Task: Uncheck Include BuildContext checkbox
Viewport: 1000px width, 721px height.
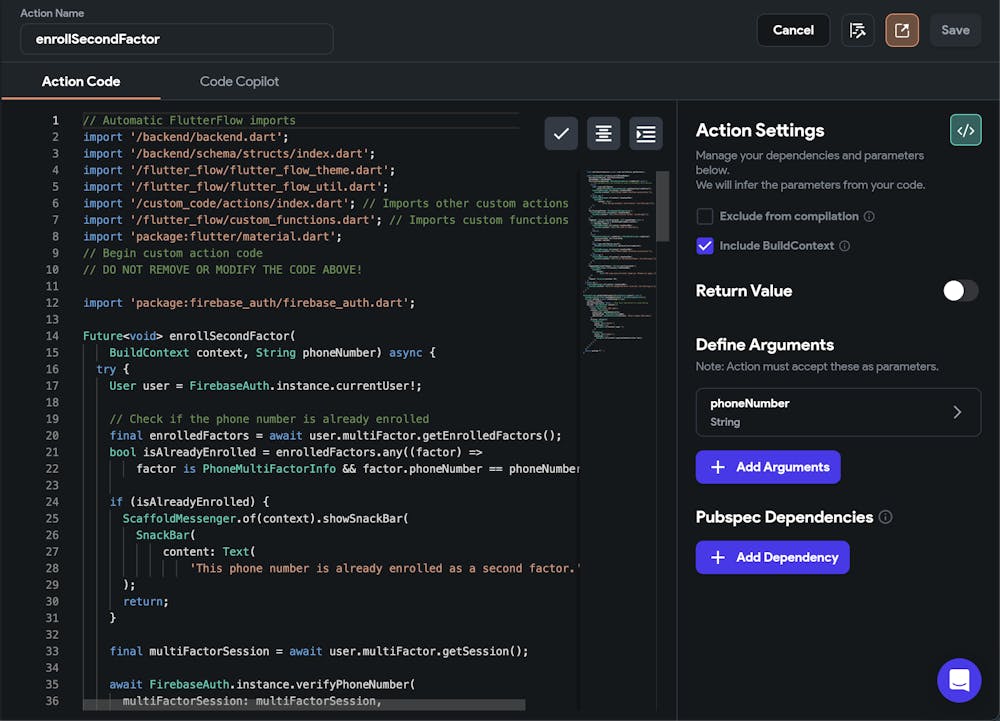Action: point(705,246)
